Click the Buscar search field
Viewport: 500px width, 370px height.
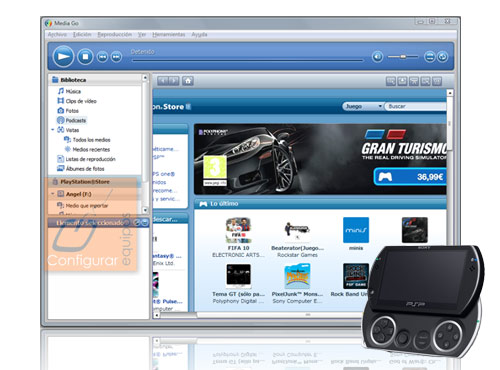(x=415, y=106)
